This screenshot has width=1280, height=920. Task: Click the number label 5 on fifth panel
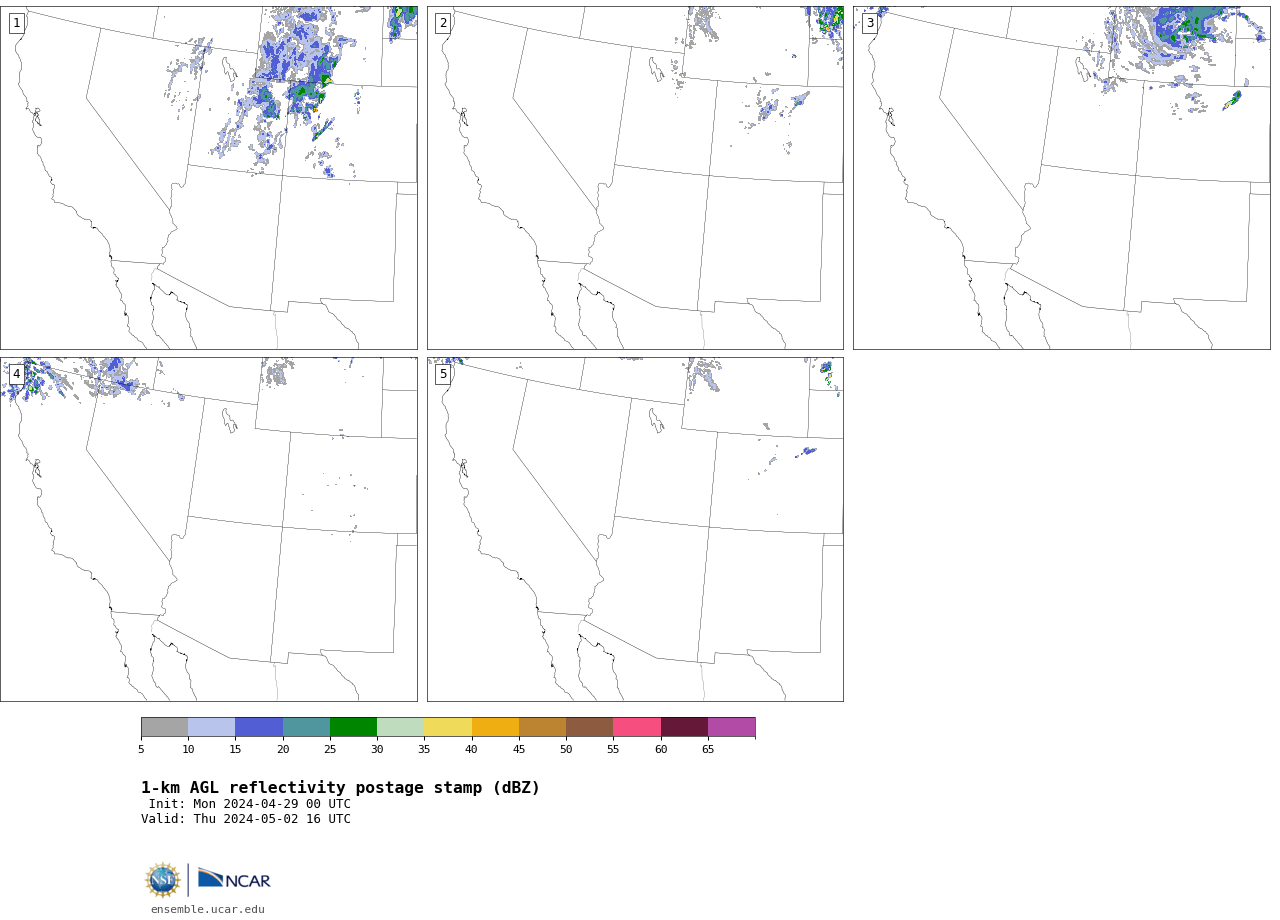(x=443, y=374)
